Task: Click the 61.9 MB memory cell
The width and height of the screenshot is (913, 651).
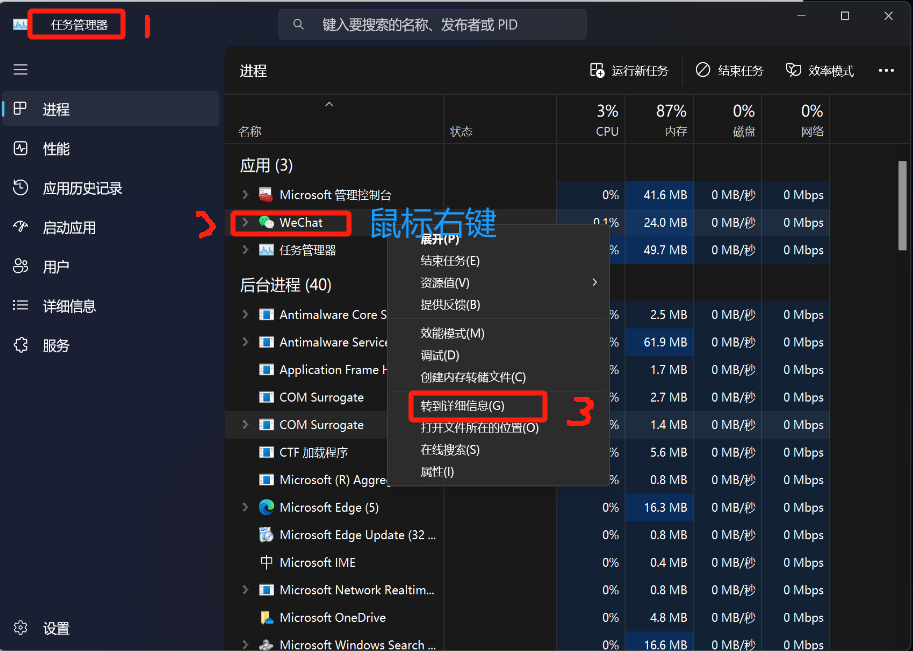Action: pos(659,342)
